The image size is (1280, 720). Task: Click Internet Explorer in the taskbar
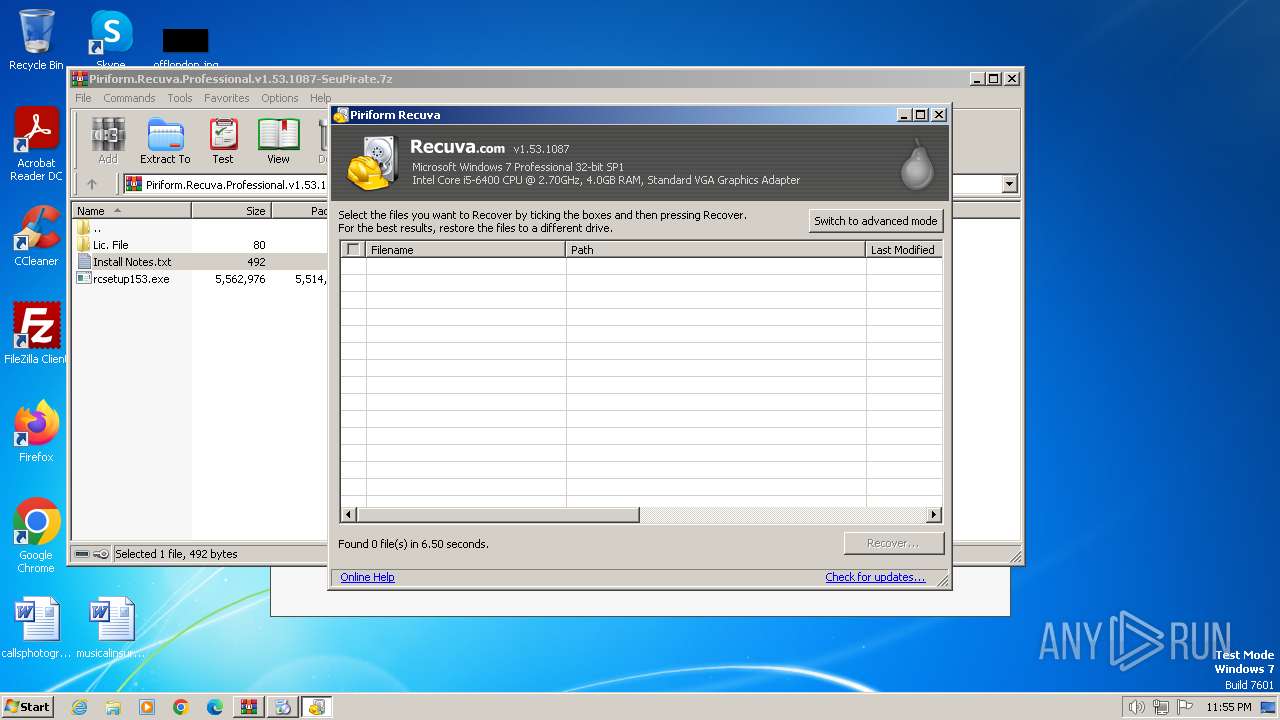(x=79, y=707)
